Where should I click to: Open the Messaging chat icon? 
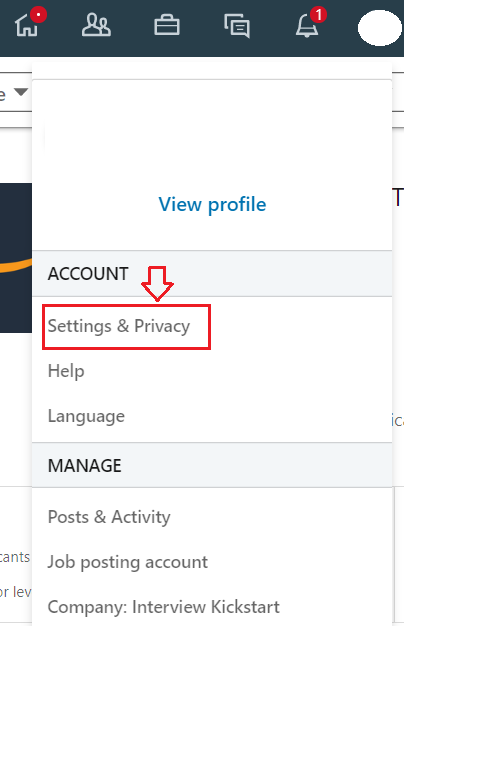click(237, 26)
